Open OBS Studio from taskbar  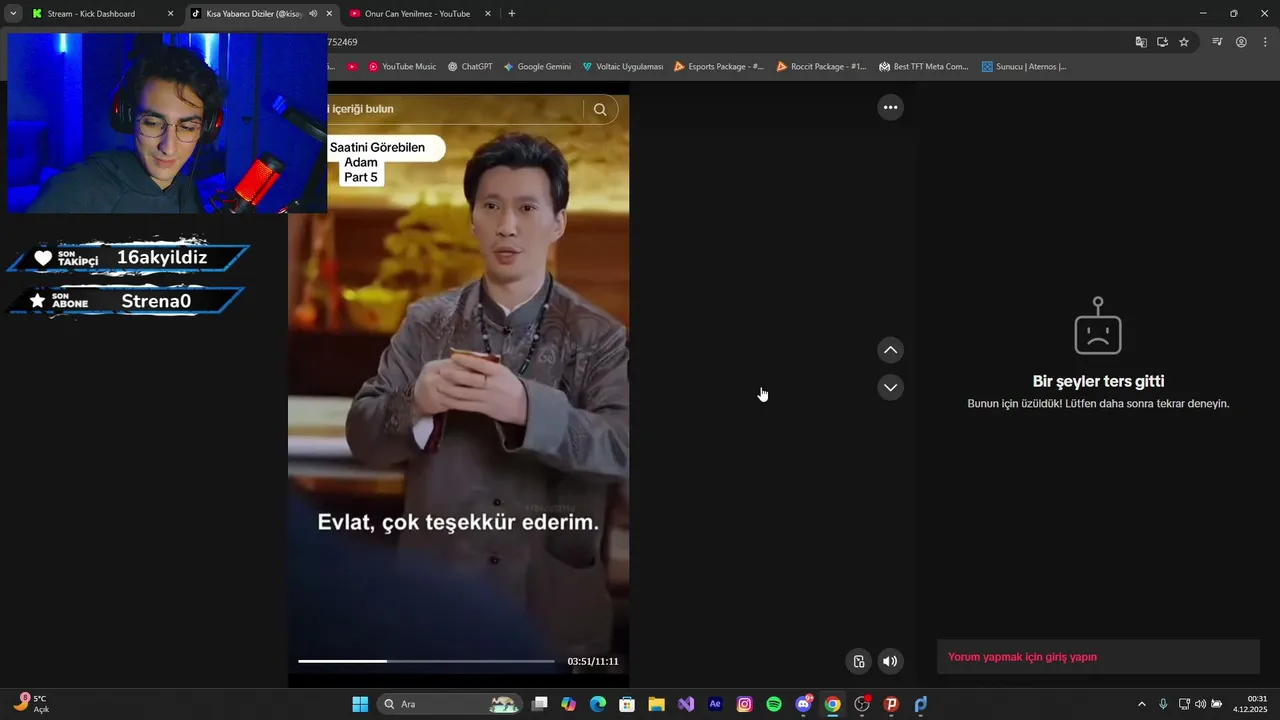pos(862,704)
